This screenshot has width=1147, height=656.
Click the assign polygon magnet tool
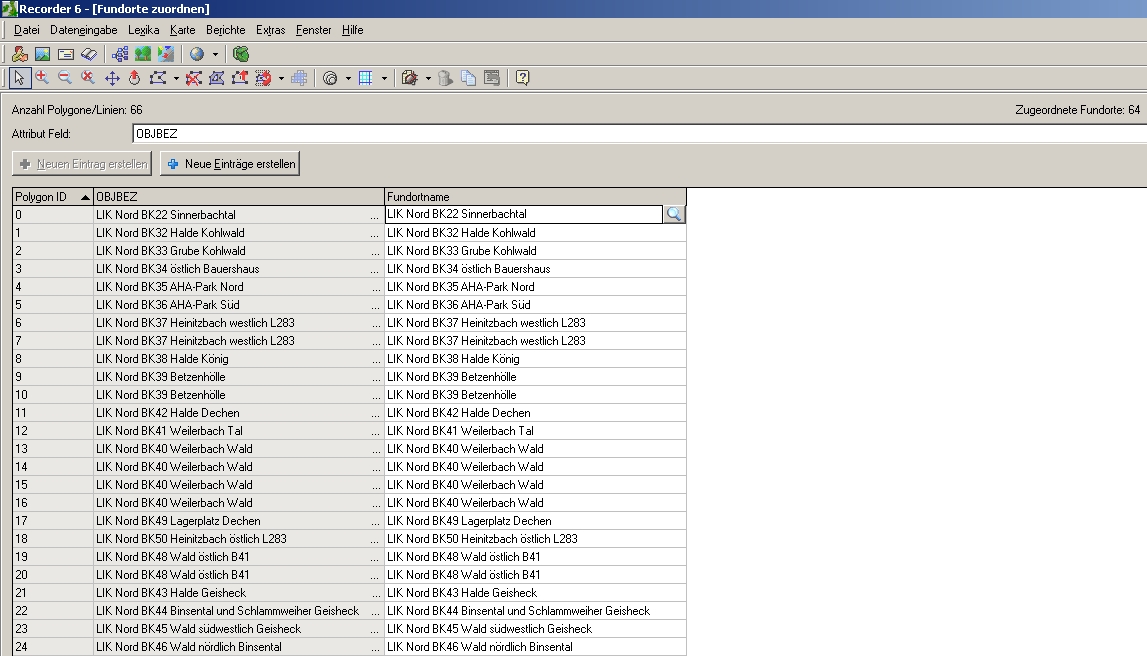pyautogui.click(x=263, y=78)
